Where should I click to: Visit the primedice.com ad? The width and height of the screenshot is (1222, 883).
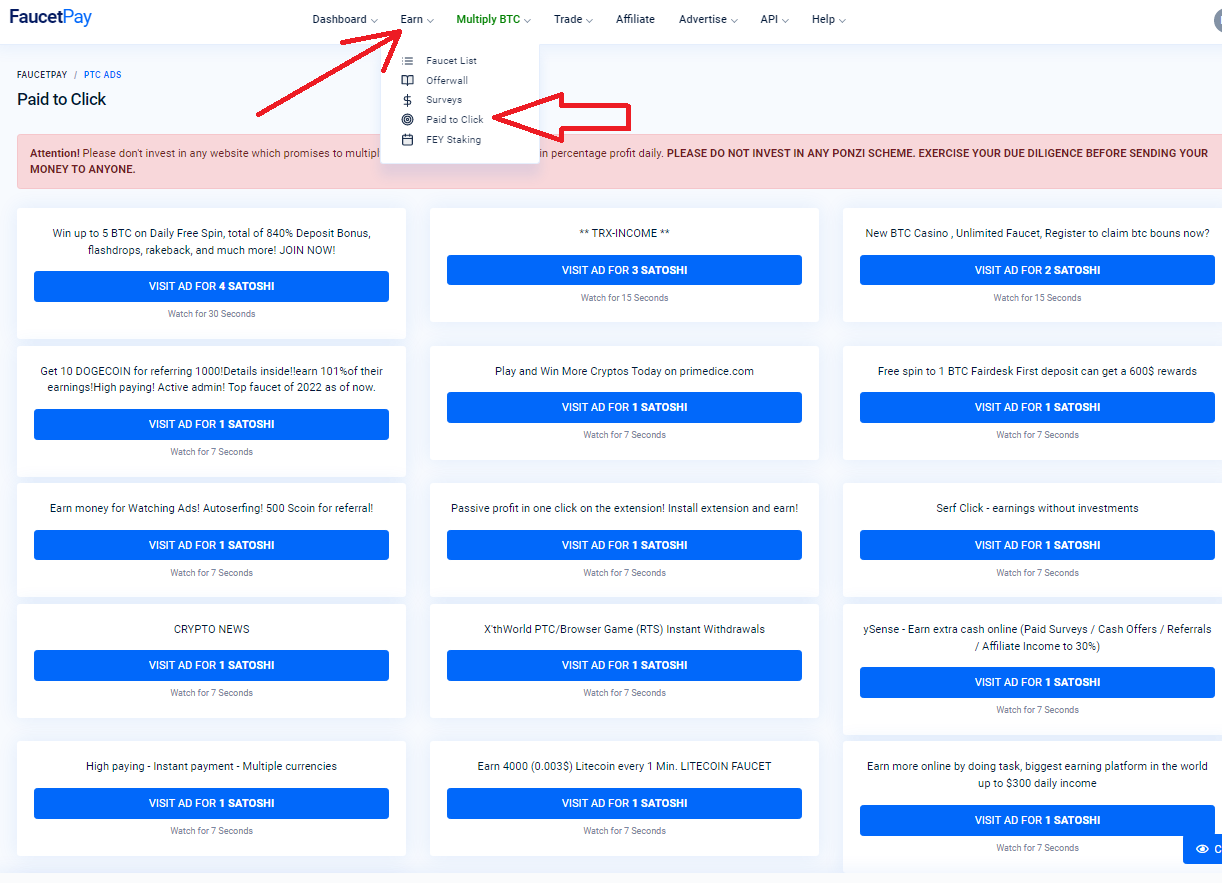pyautogui.click(x=624, y=407)
